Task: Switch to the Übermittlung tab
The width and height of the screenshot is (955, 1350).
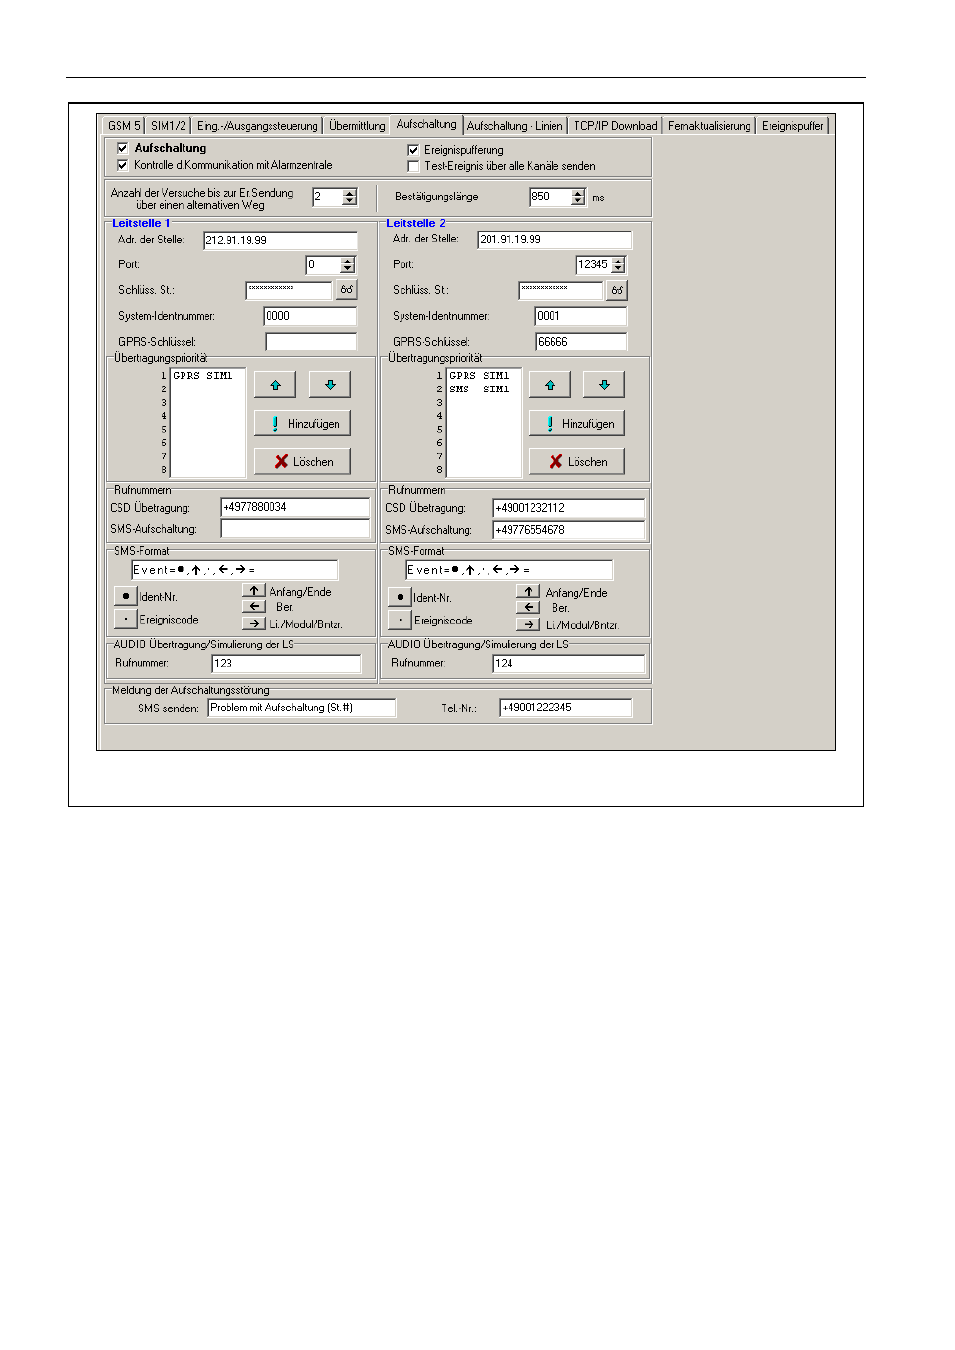Action: tap(357, 126)
